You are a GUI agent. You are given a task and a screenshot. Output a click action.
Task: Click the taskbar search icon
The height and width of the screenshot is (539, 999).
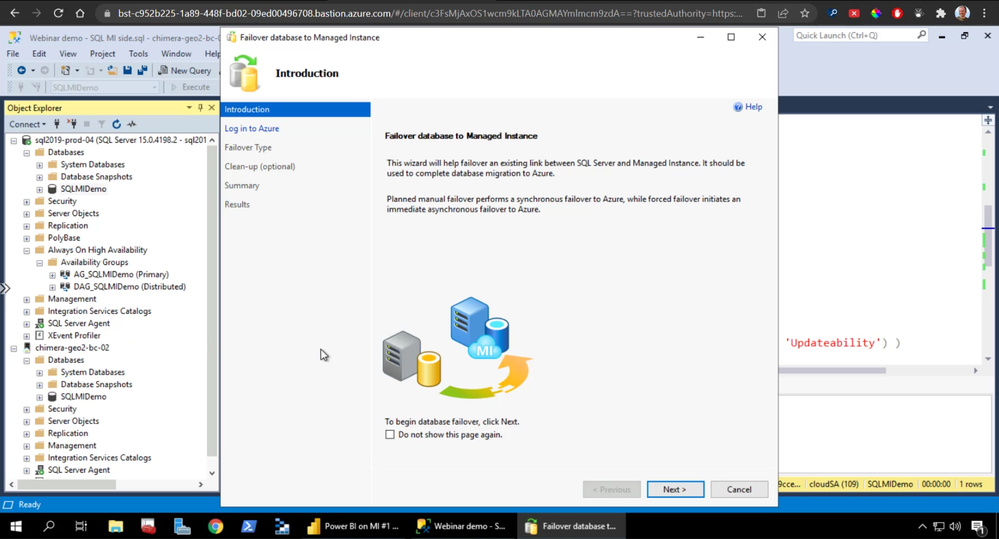click(48, 526)
